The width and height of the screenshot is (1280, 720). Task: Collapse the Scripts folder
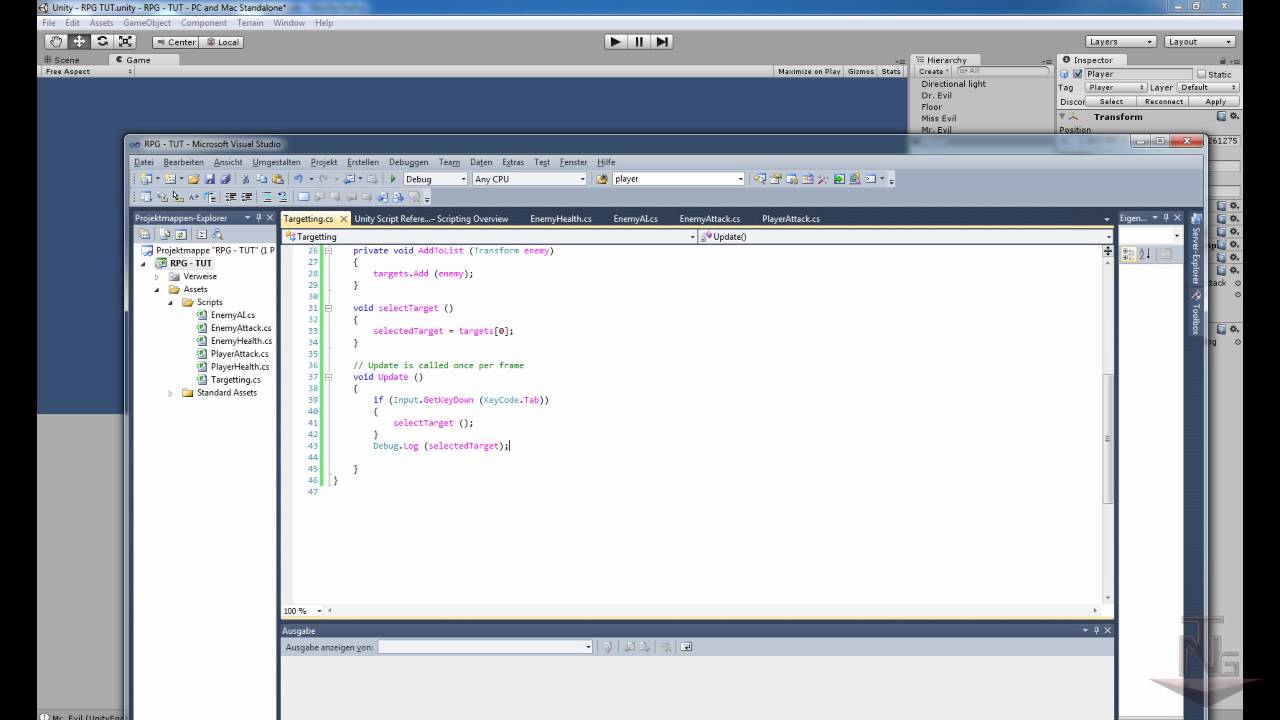pyautogui.click(x=170, y=302)
